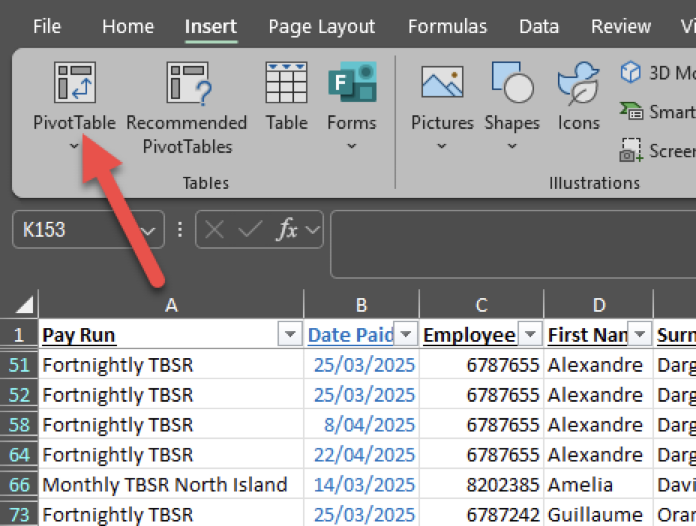This screenshot has width=696, height=526.
Task: Click the 3D Models icon
Action: (x=631, y=73)
